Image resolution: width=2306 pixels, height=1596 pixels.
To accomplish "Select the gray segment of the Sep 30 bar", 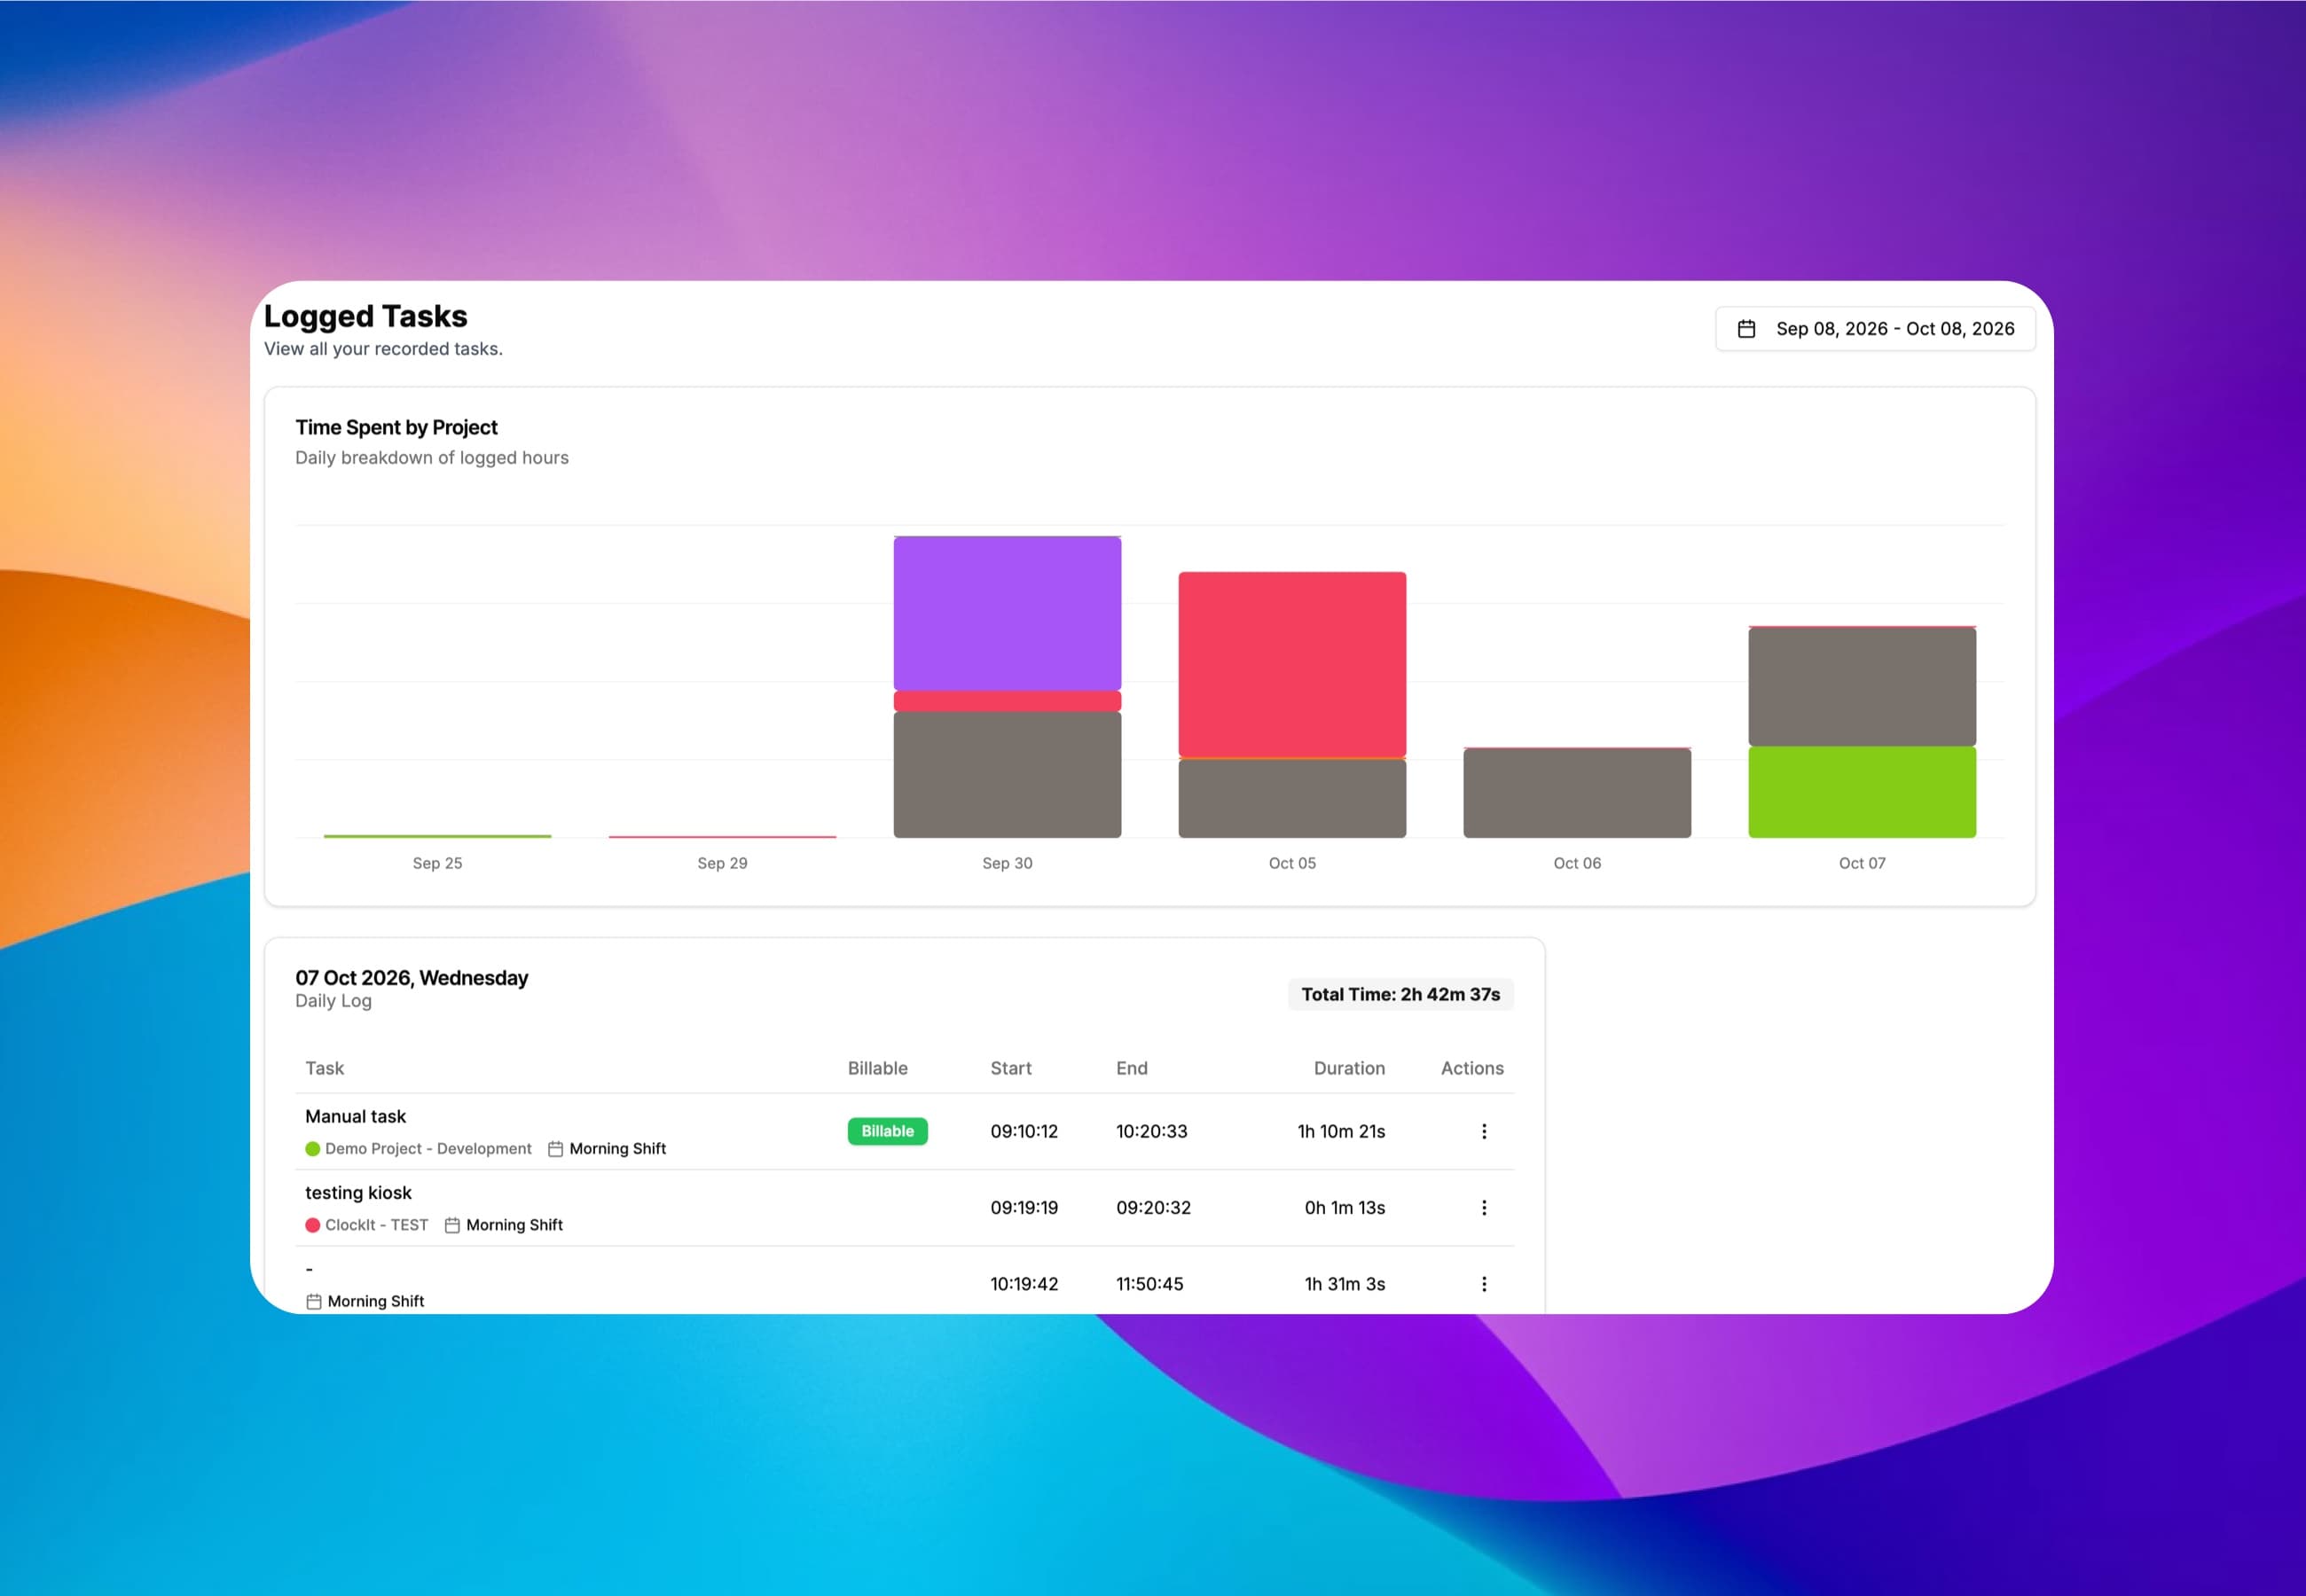I will (1007, 775).
